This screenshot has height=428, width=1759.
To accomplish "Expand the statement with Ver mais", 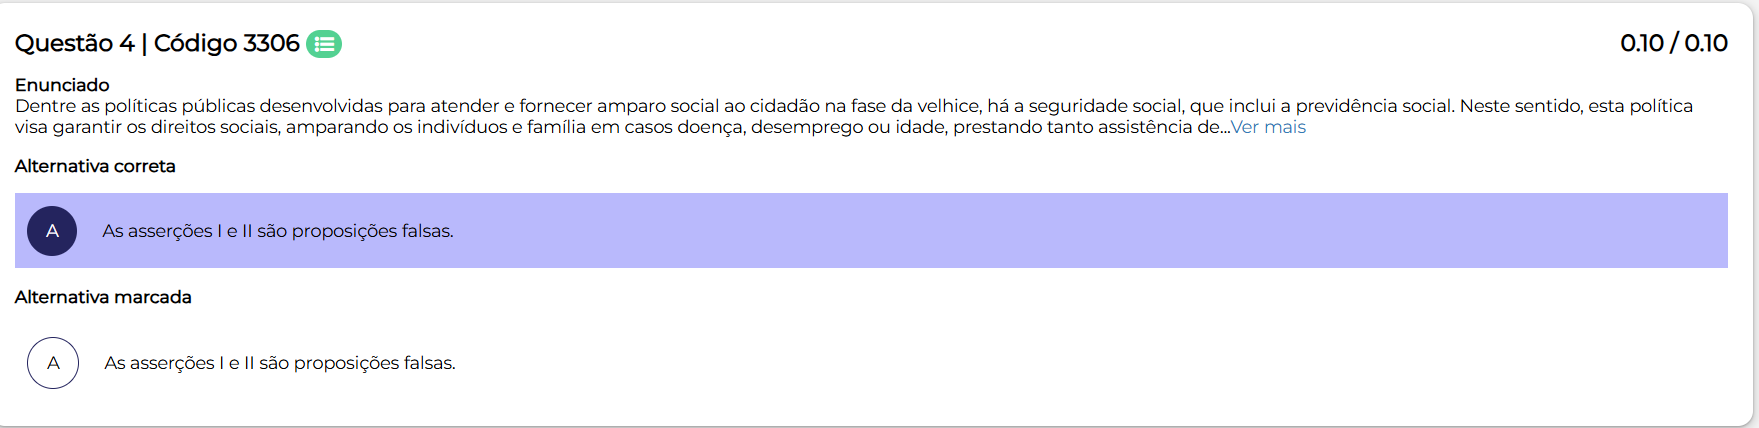I will [x=1268, y=127].
